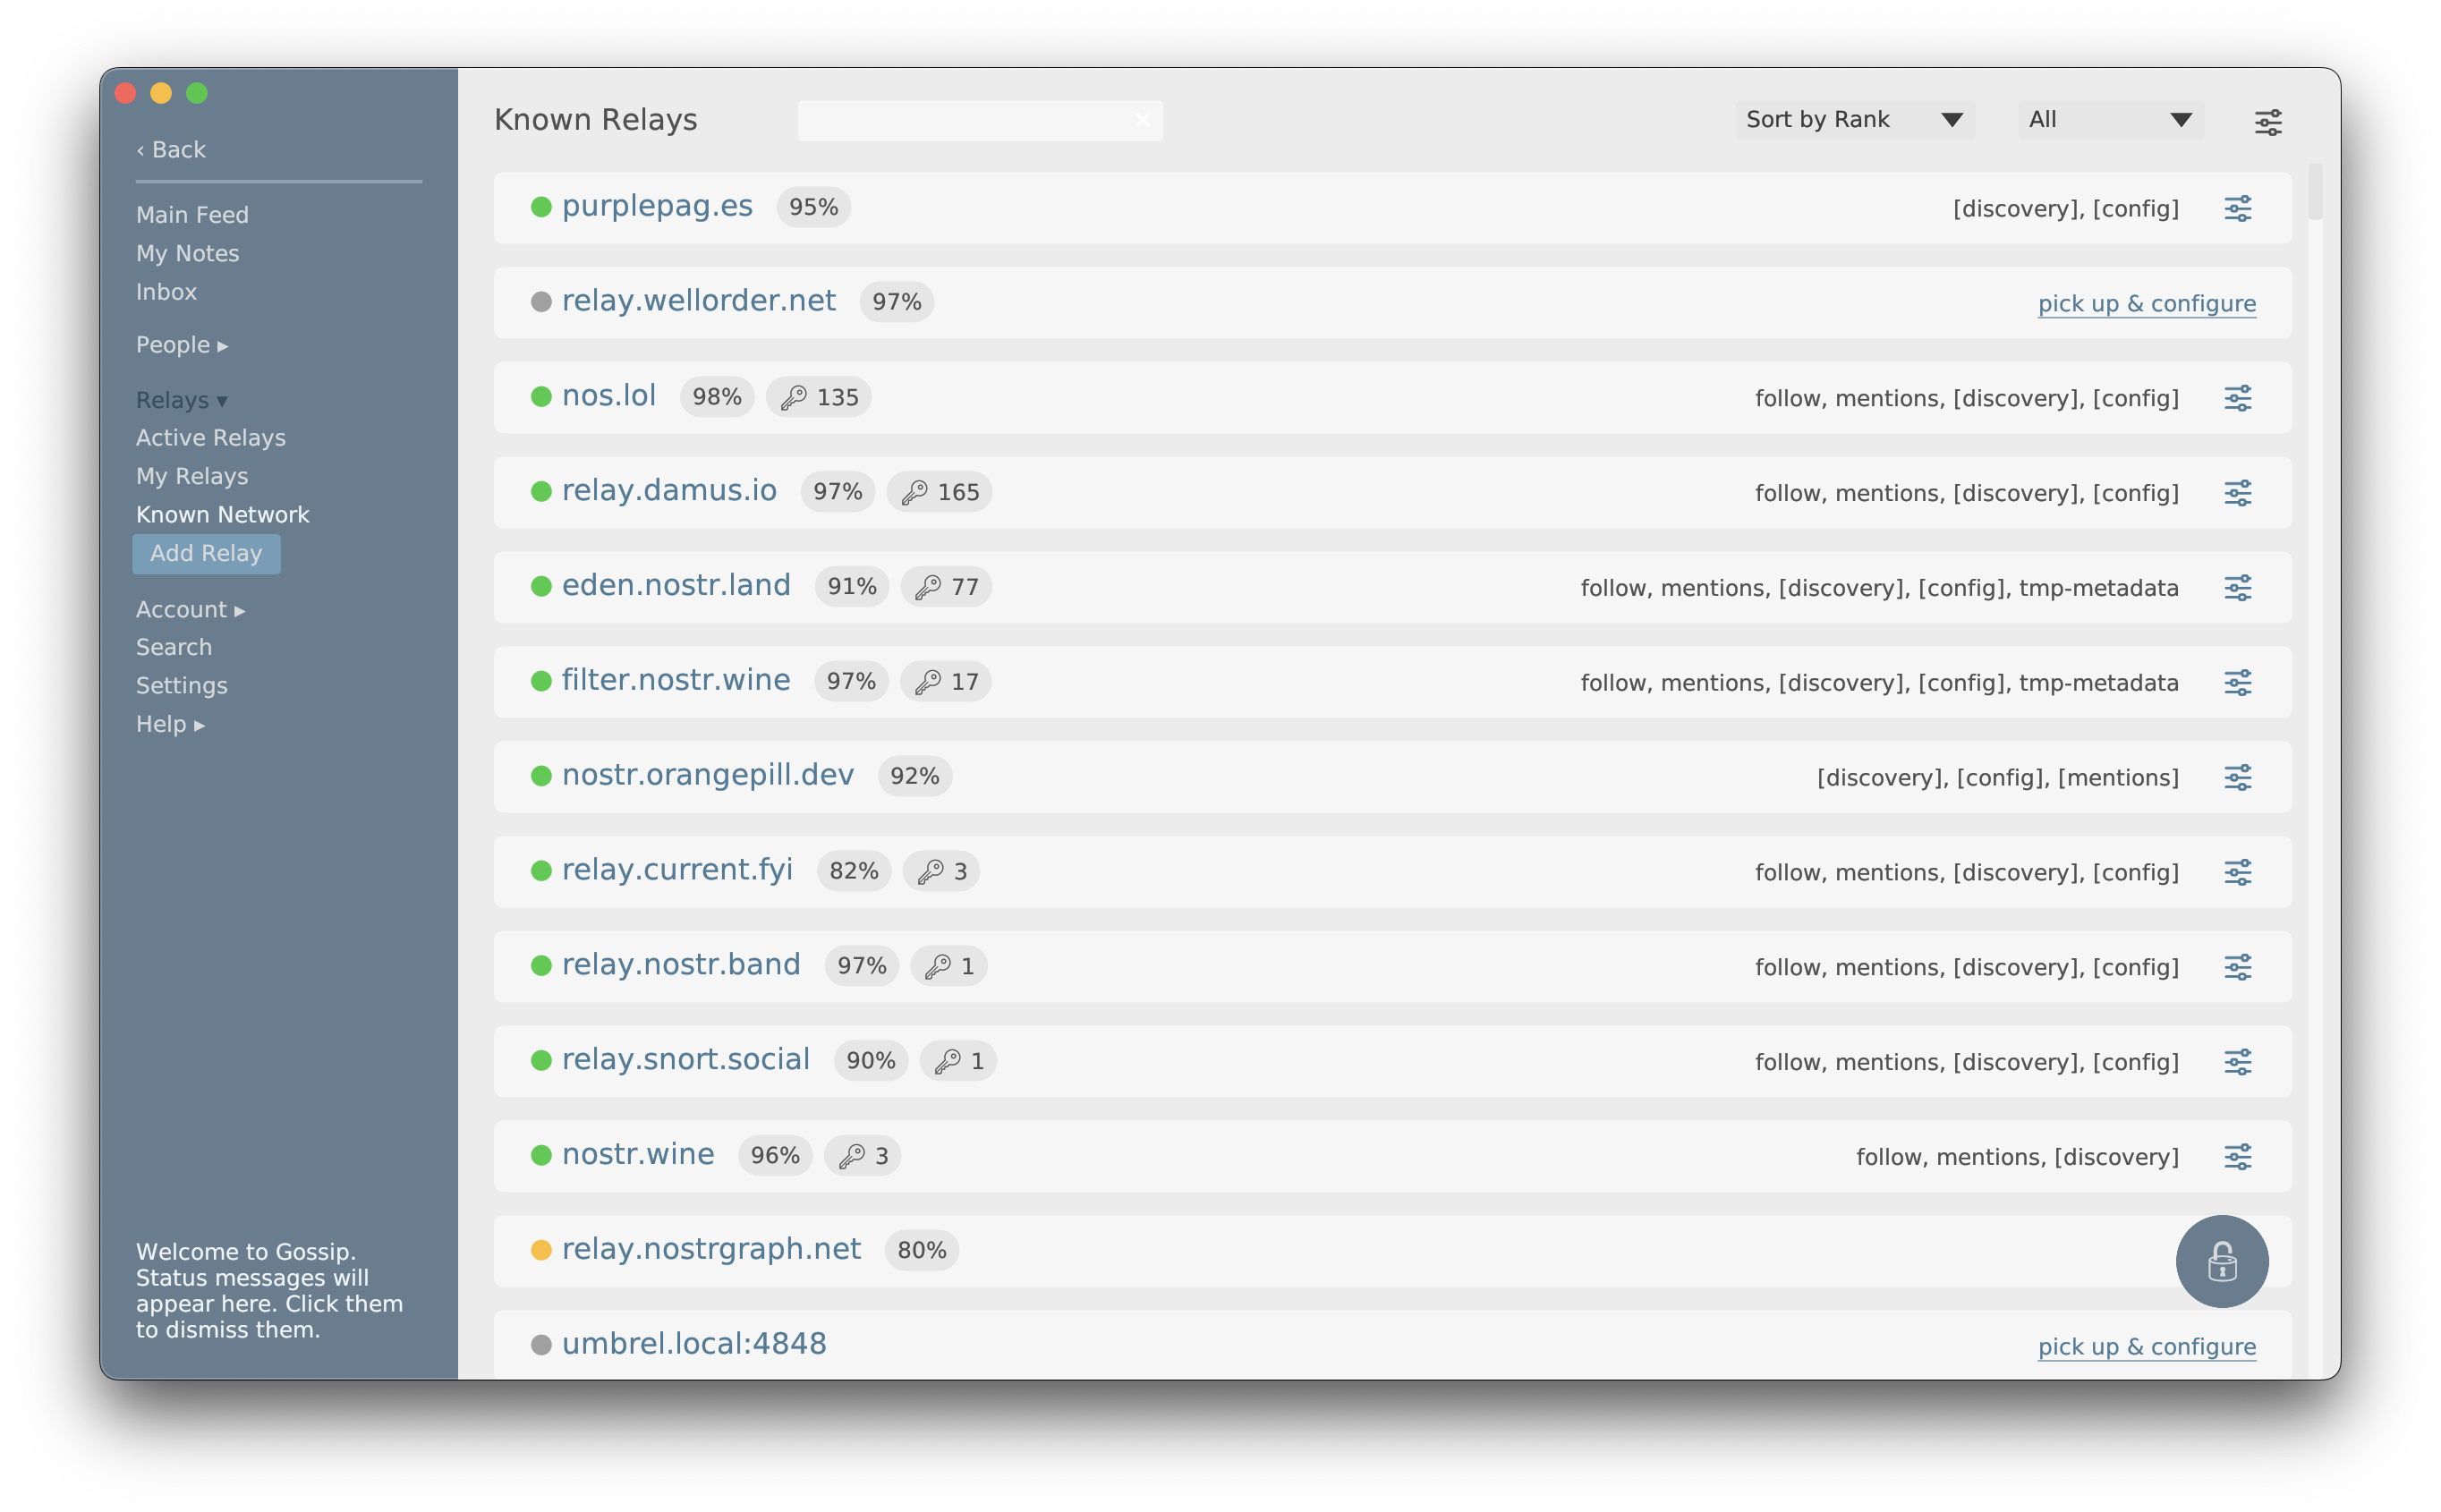
Task: Open the settings sliders for eden.nostr.land
Action: click(2238, 587)
